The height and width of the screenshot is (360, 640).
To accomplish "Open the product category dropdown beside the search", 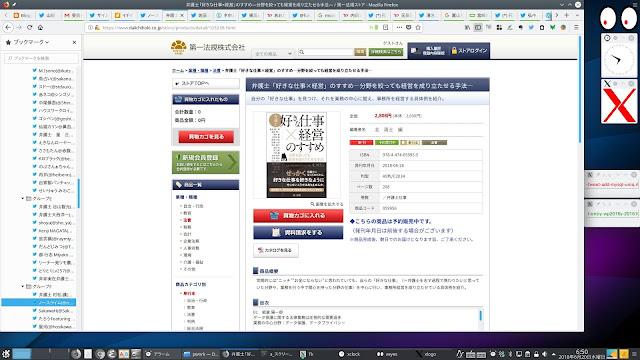I will (x=273, y=53).
